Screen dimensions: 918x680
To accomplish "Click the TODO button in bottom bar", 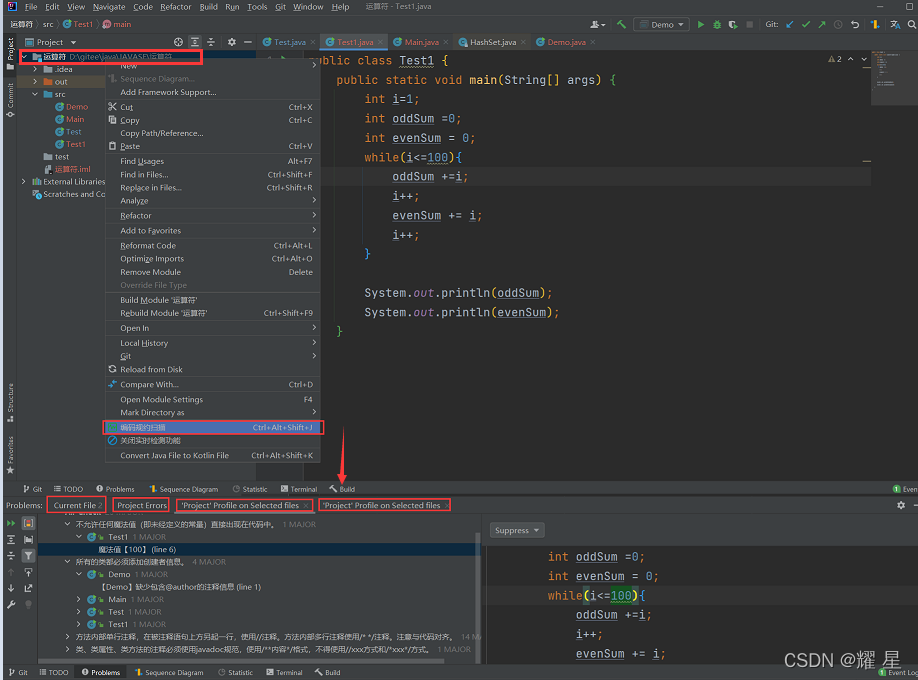I will pyautogui.click(x=54, y=672).
